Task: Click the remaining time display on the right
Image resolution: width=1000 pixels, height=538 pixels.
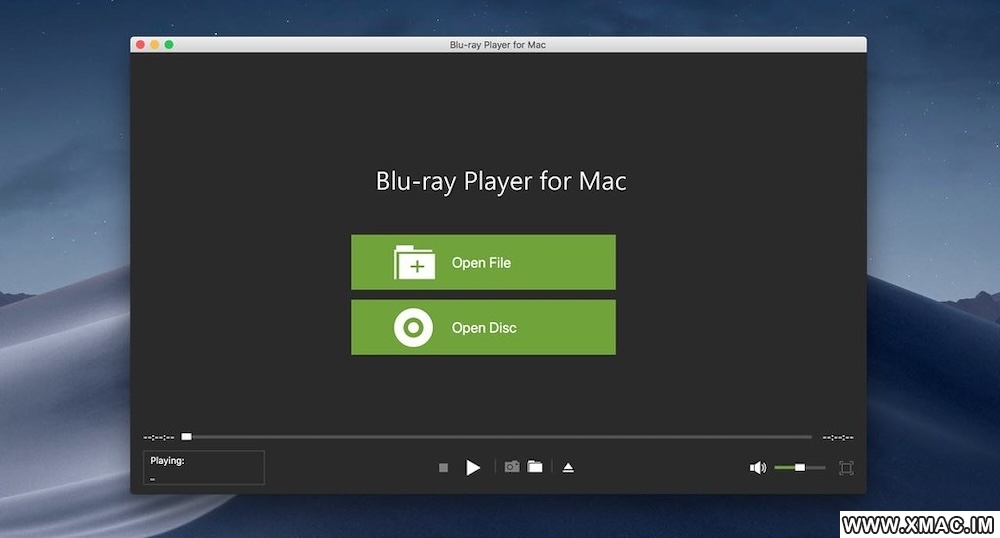Action: (x=838, y=437)
